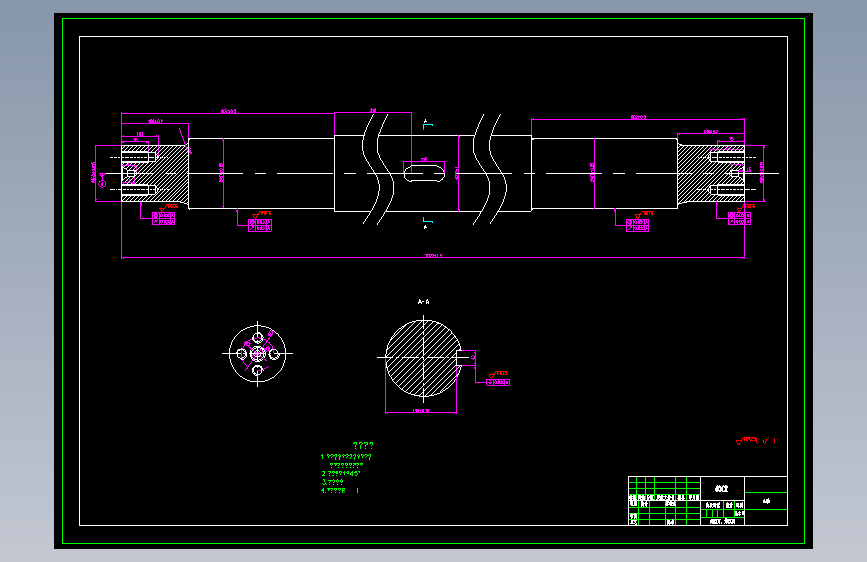Select the bottom bolt hole in end view

[258, 370]
